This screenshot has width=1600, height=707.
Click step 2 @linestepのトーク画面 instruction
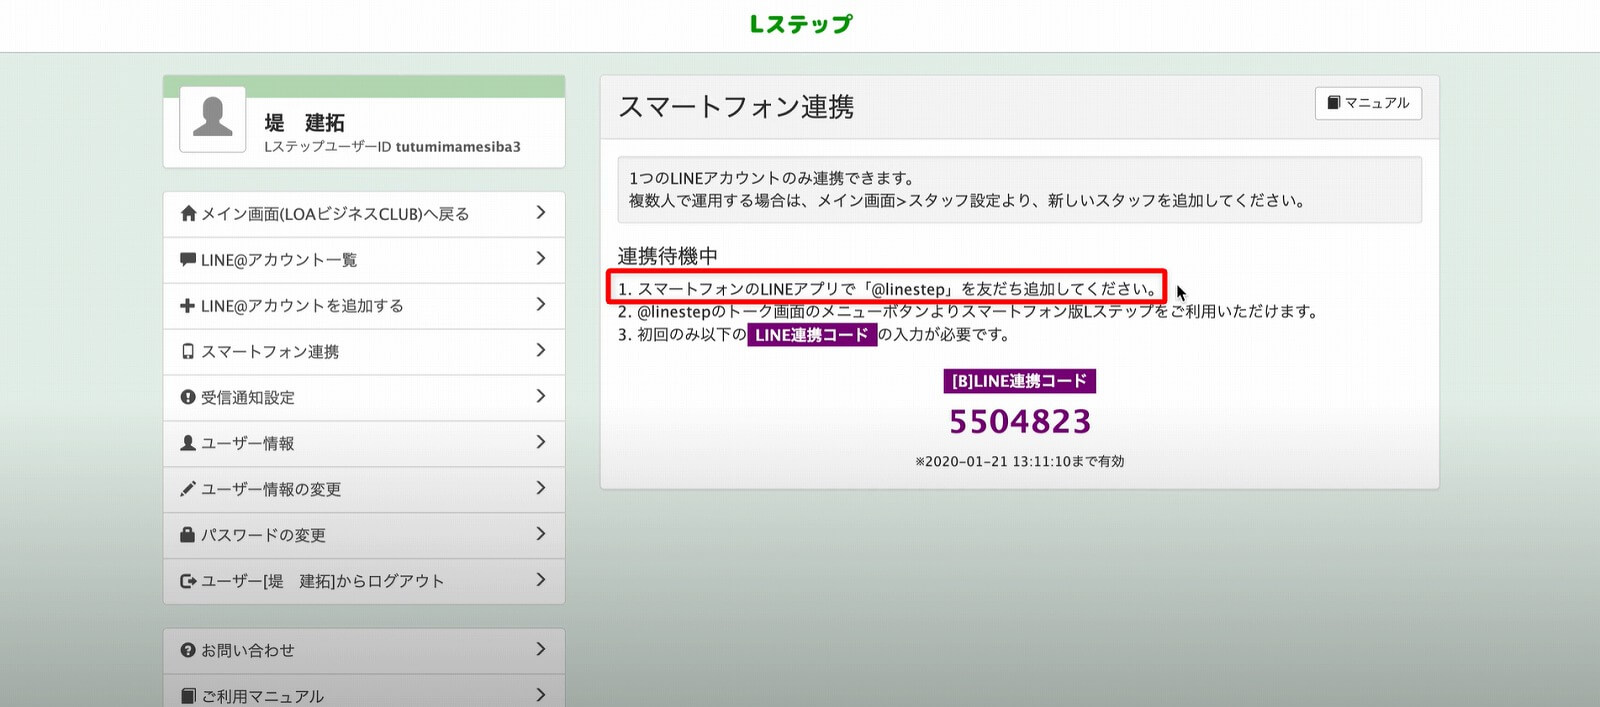[x=968, y=312]
